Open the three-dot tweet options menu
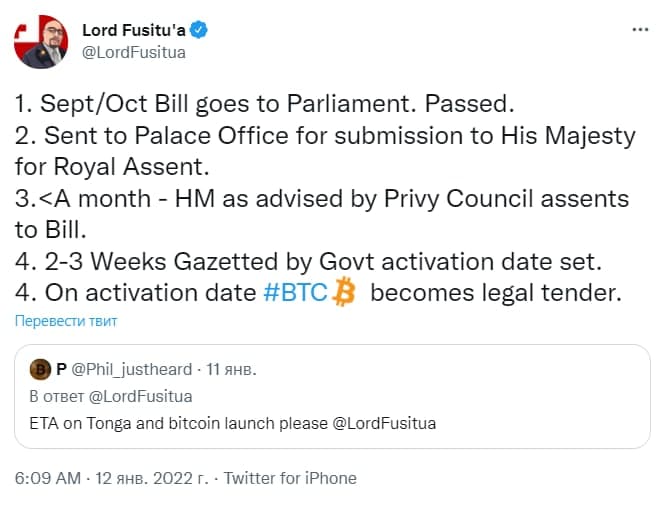This screenshot has height=506, width=669. click(640, 29)
